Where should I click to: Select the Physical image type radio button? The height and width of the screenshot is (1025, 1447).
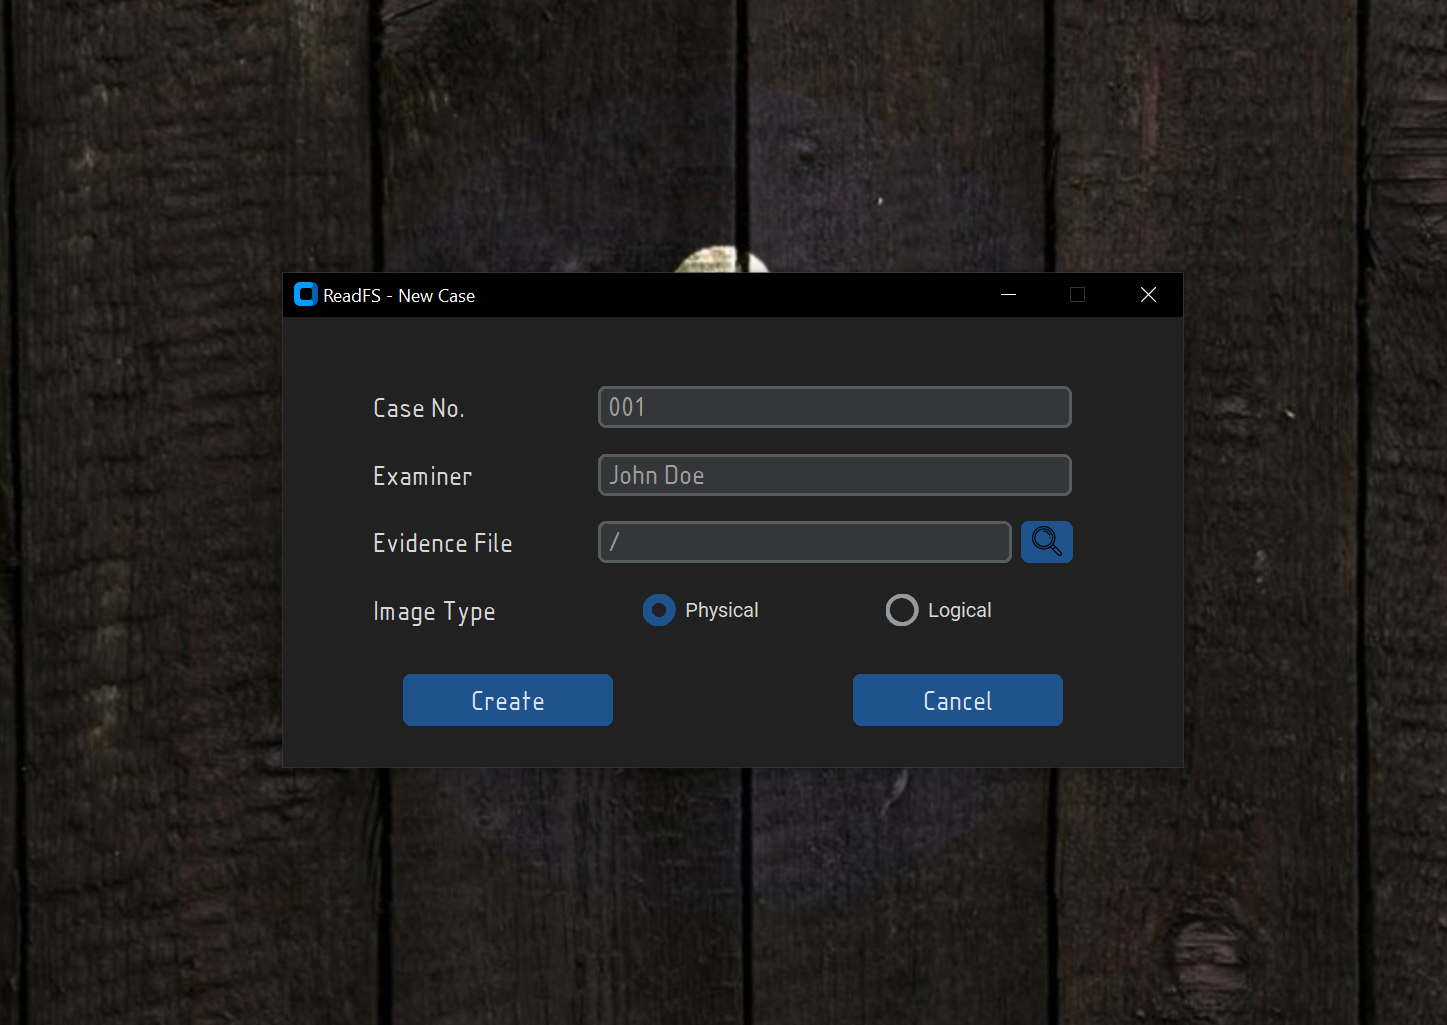pos(659,610)
